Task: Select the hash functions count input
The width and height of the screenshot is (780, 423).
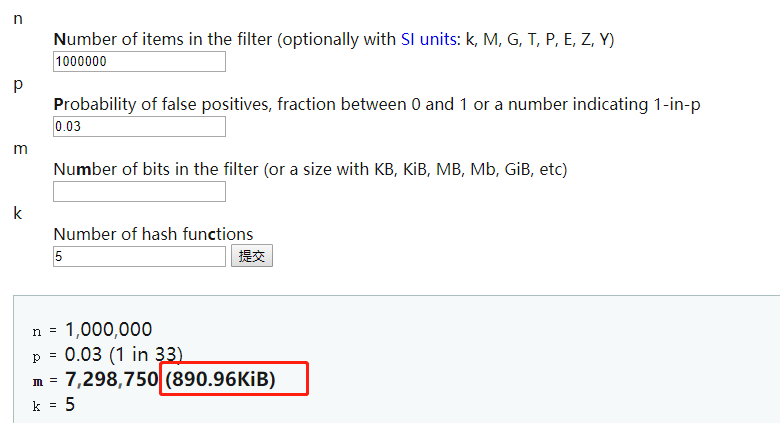Action: click(x=139, y=256)
